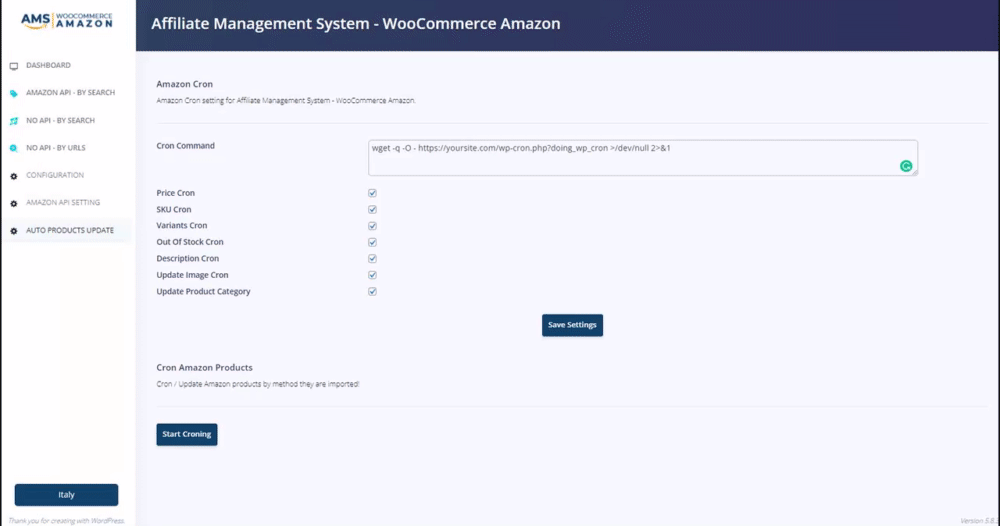Click the Update Product Category label
Screen dimensions: 1000x526
pyautogui.click(x=203, y=291)
